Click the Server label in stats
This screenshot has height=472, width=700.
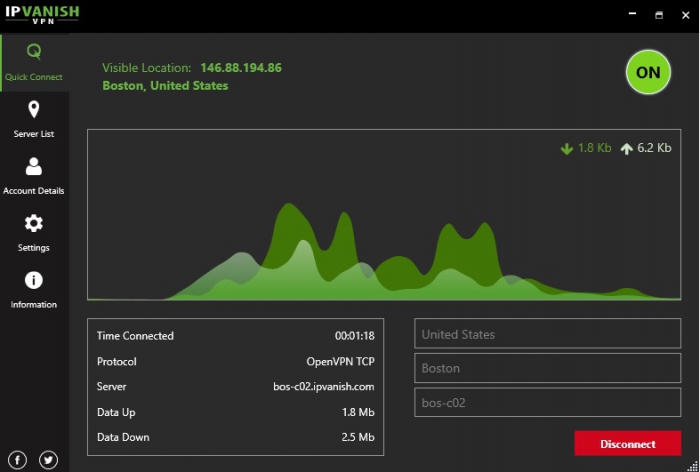point(111,387)
